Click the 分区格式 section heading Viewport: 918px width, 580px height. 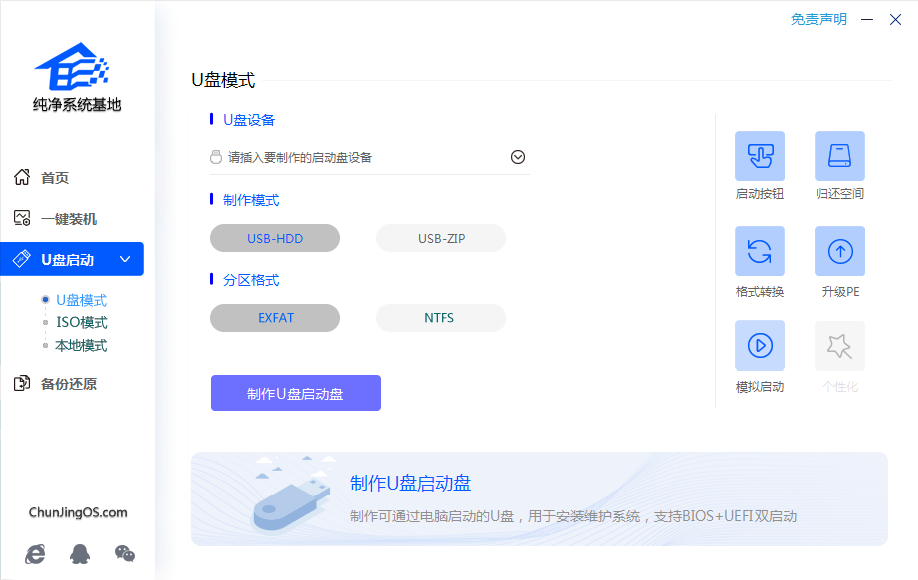click(x=251, y=280)
